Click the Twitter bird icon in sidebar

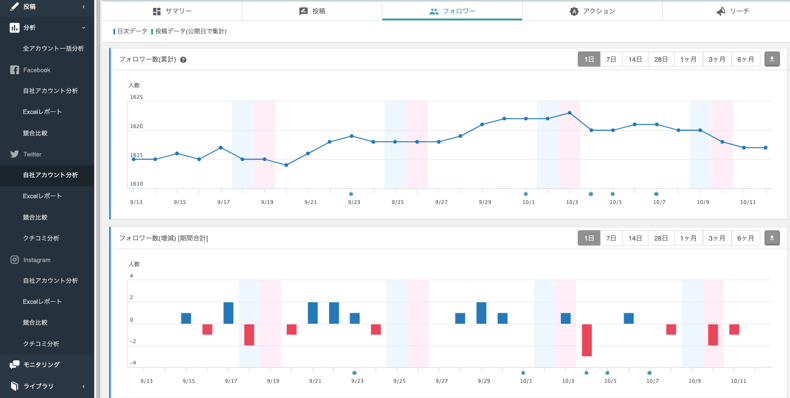(14, 154)
